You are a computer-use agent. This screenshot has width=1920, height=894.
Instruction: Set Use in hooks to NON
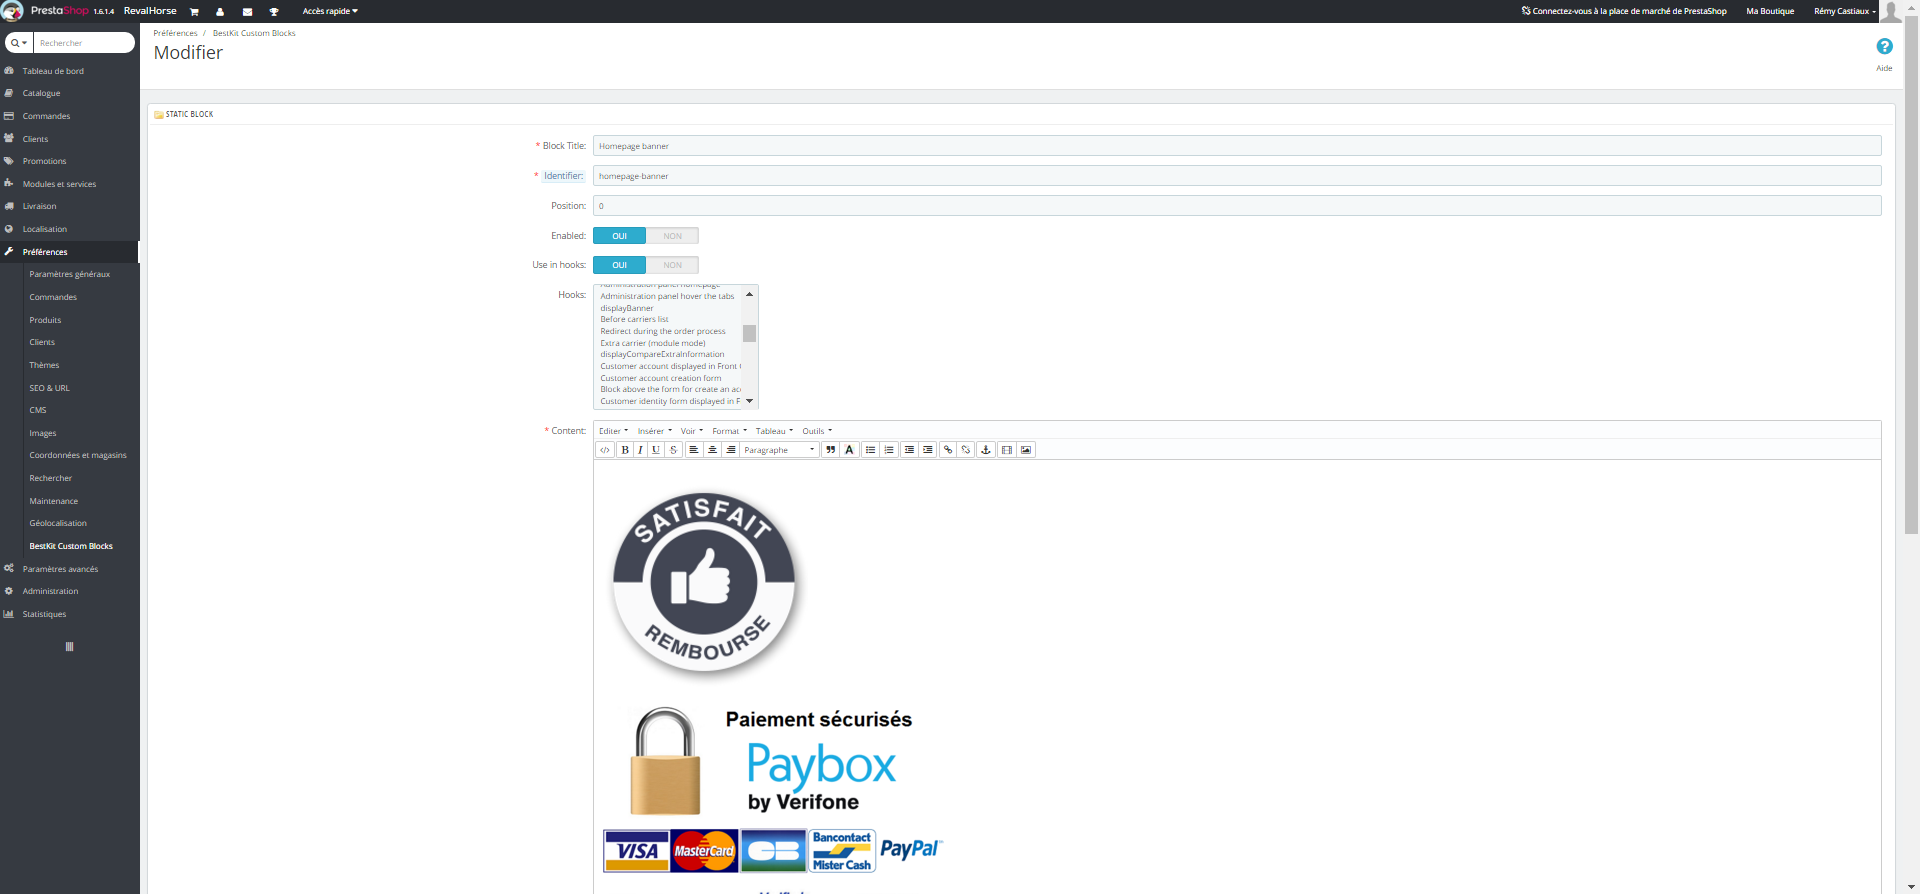[x=672, y=265]
